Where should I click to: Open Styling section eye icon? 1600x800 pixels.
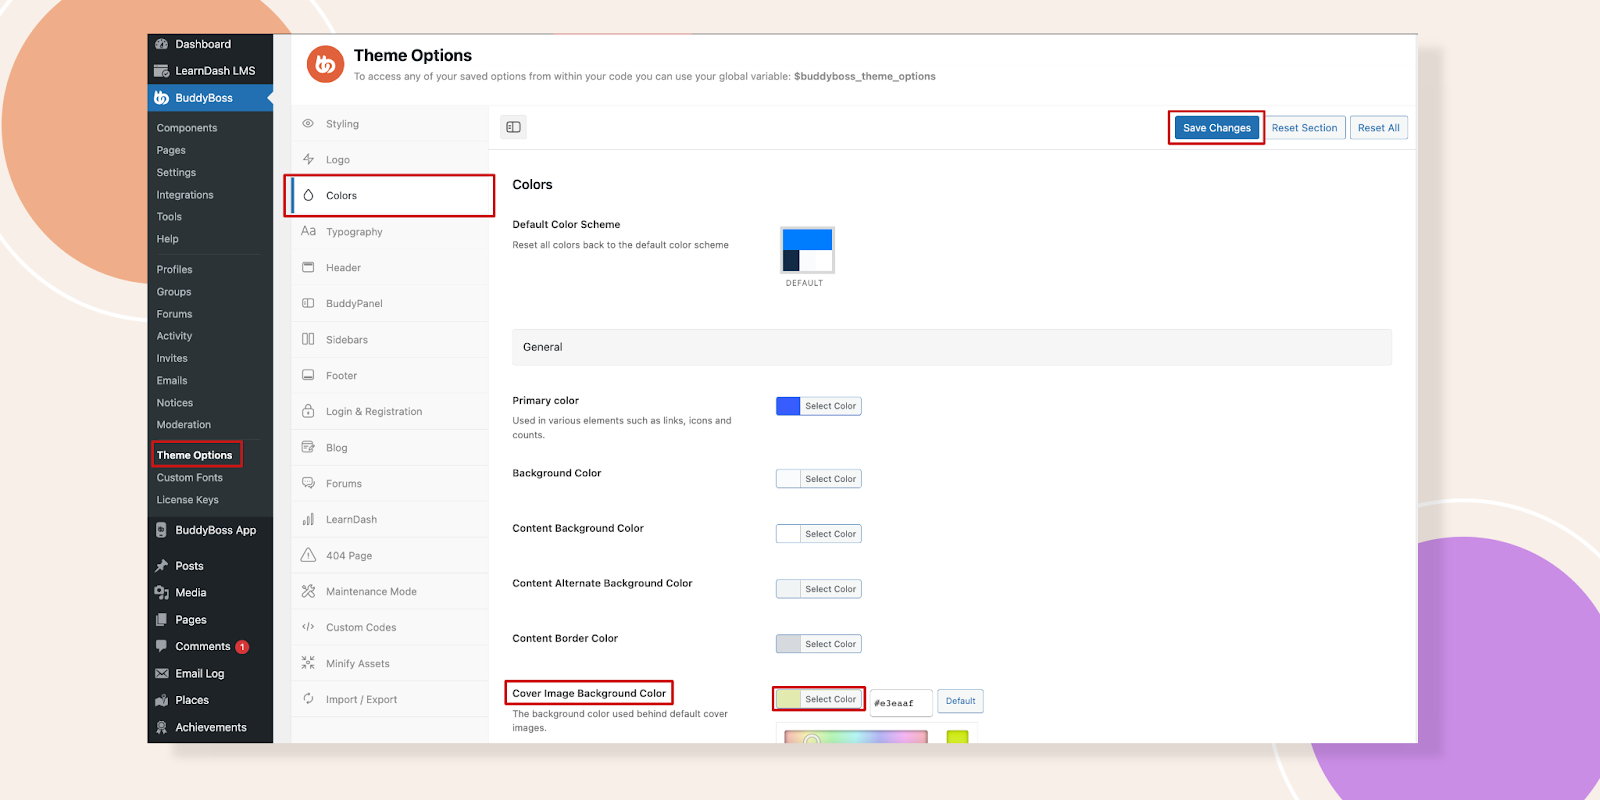coord(308,124)
